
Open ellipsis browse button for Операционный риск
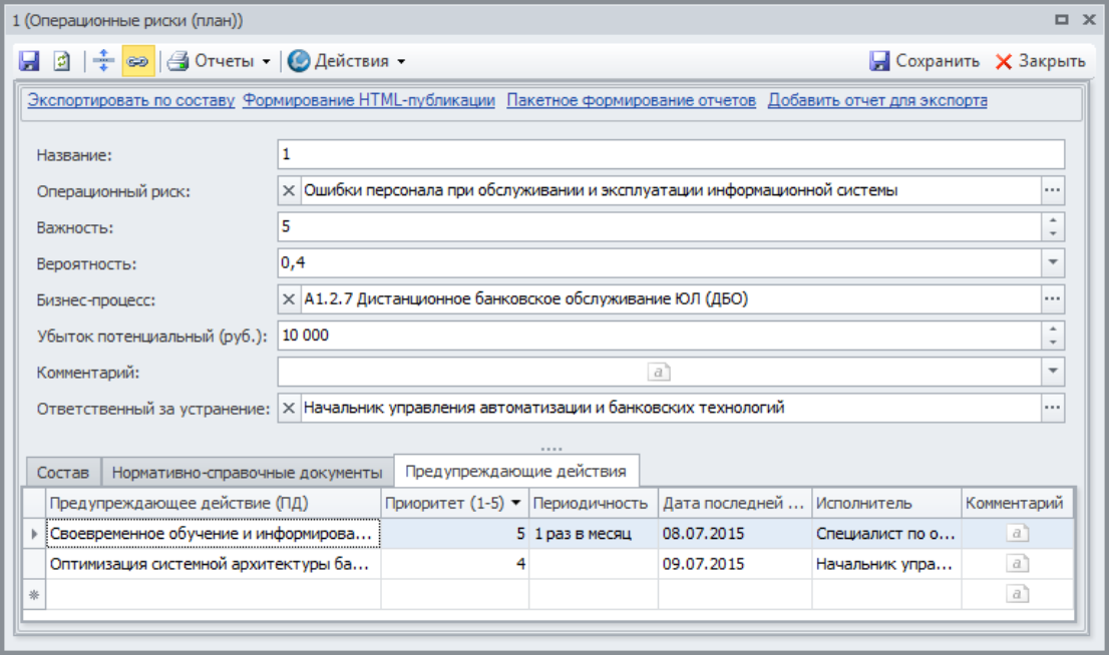pos(1052,190)
